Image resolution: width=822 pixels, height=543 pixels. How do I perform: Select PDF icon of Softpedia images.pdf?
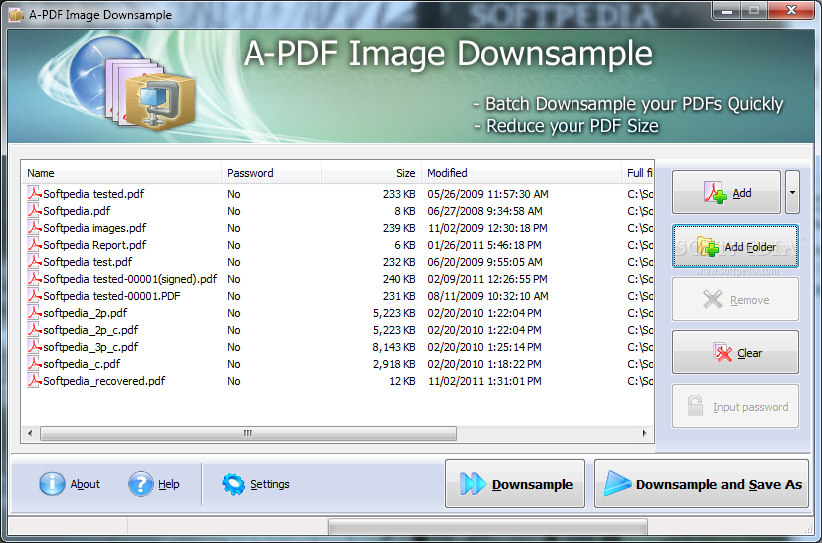(34, 228)
